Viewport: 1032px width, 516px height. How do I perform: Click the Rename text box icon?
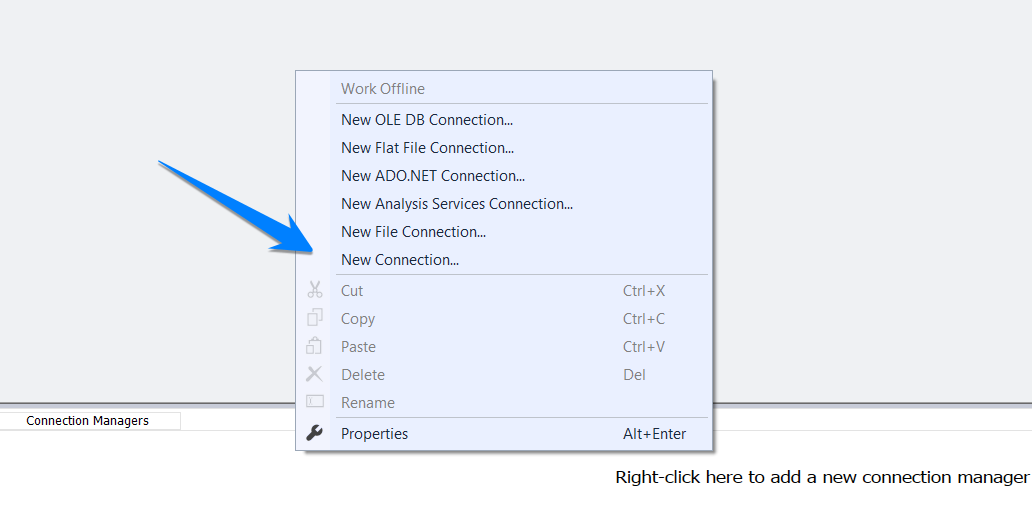click(314, 402)
